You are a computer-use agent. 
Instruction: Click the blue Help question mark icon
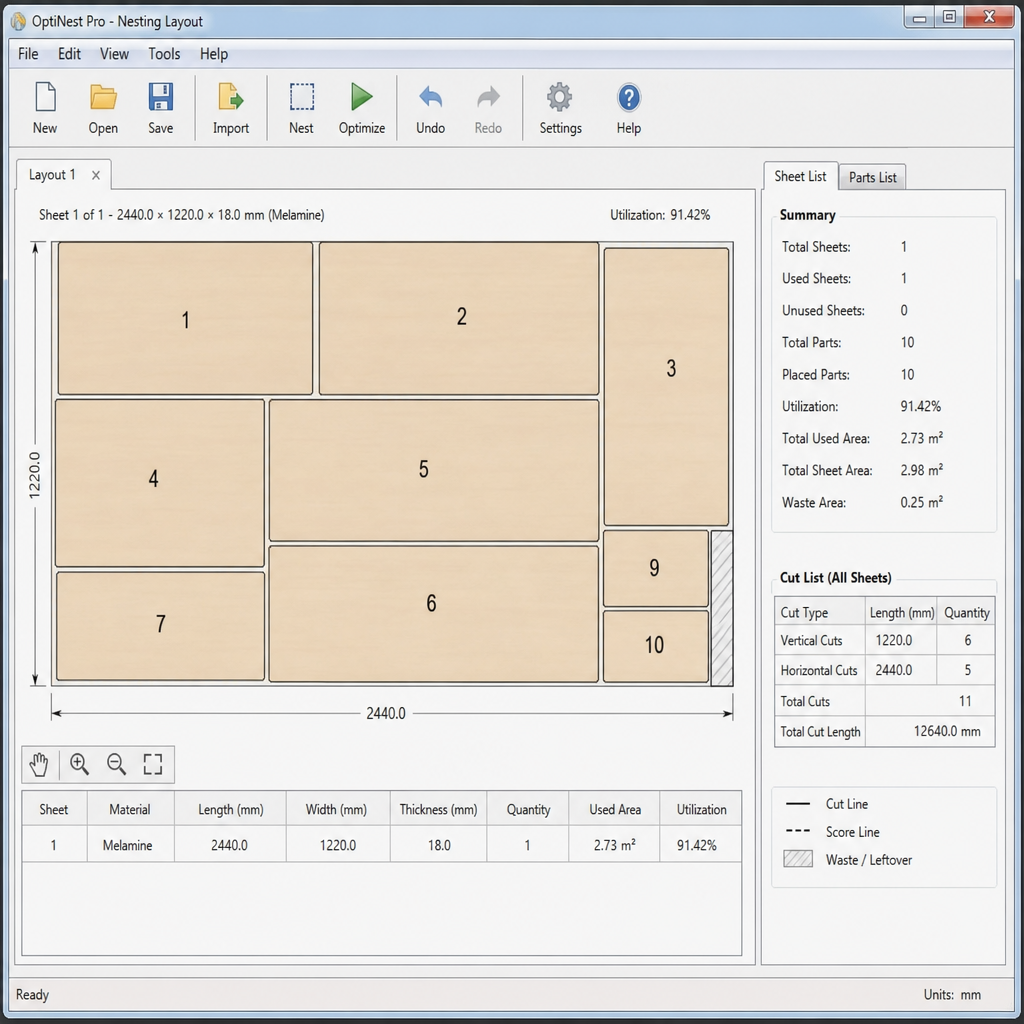click(x=629, y=98)
